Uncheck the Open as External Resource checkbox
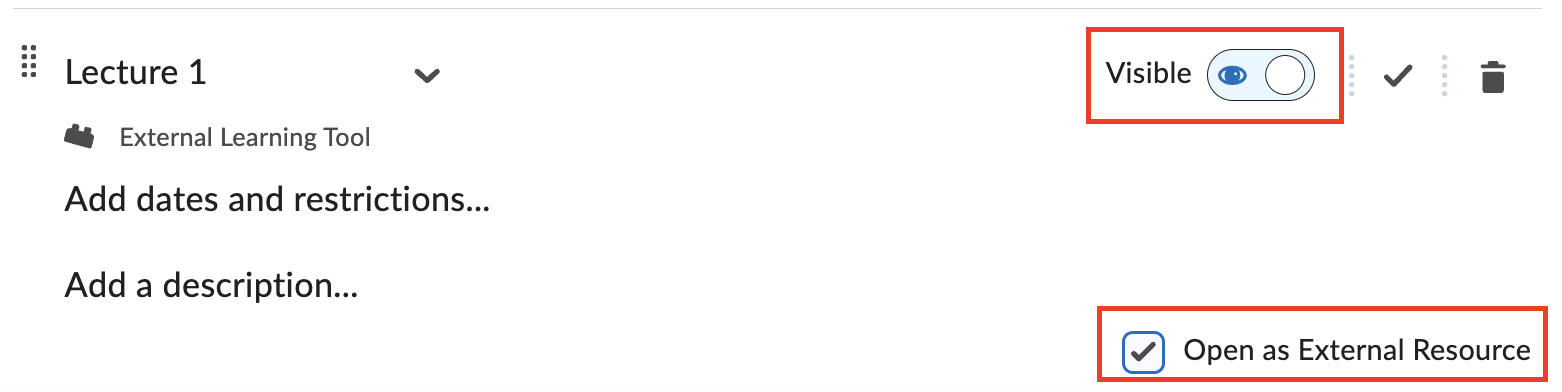Viewport: 1562px width, 392px height. (1143, 351)
